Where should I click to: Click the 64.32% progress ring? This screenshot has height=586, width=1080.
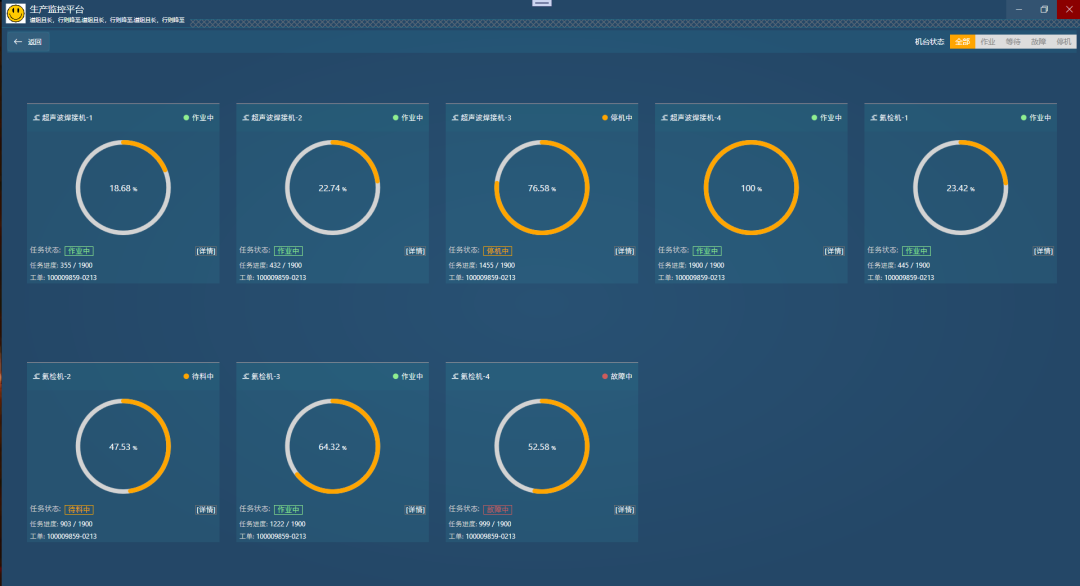coord(333,447)
